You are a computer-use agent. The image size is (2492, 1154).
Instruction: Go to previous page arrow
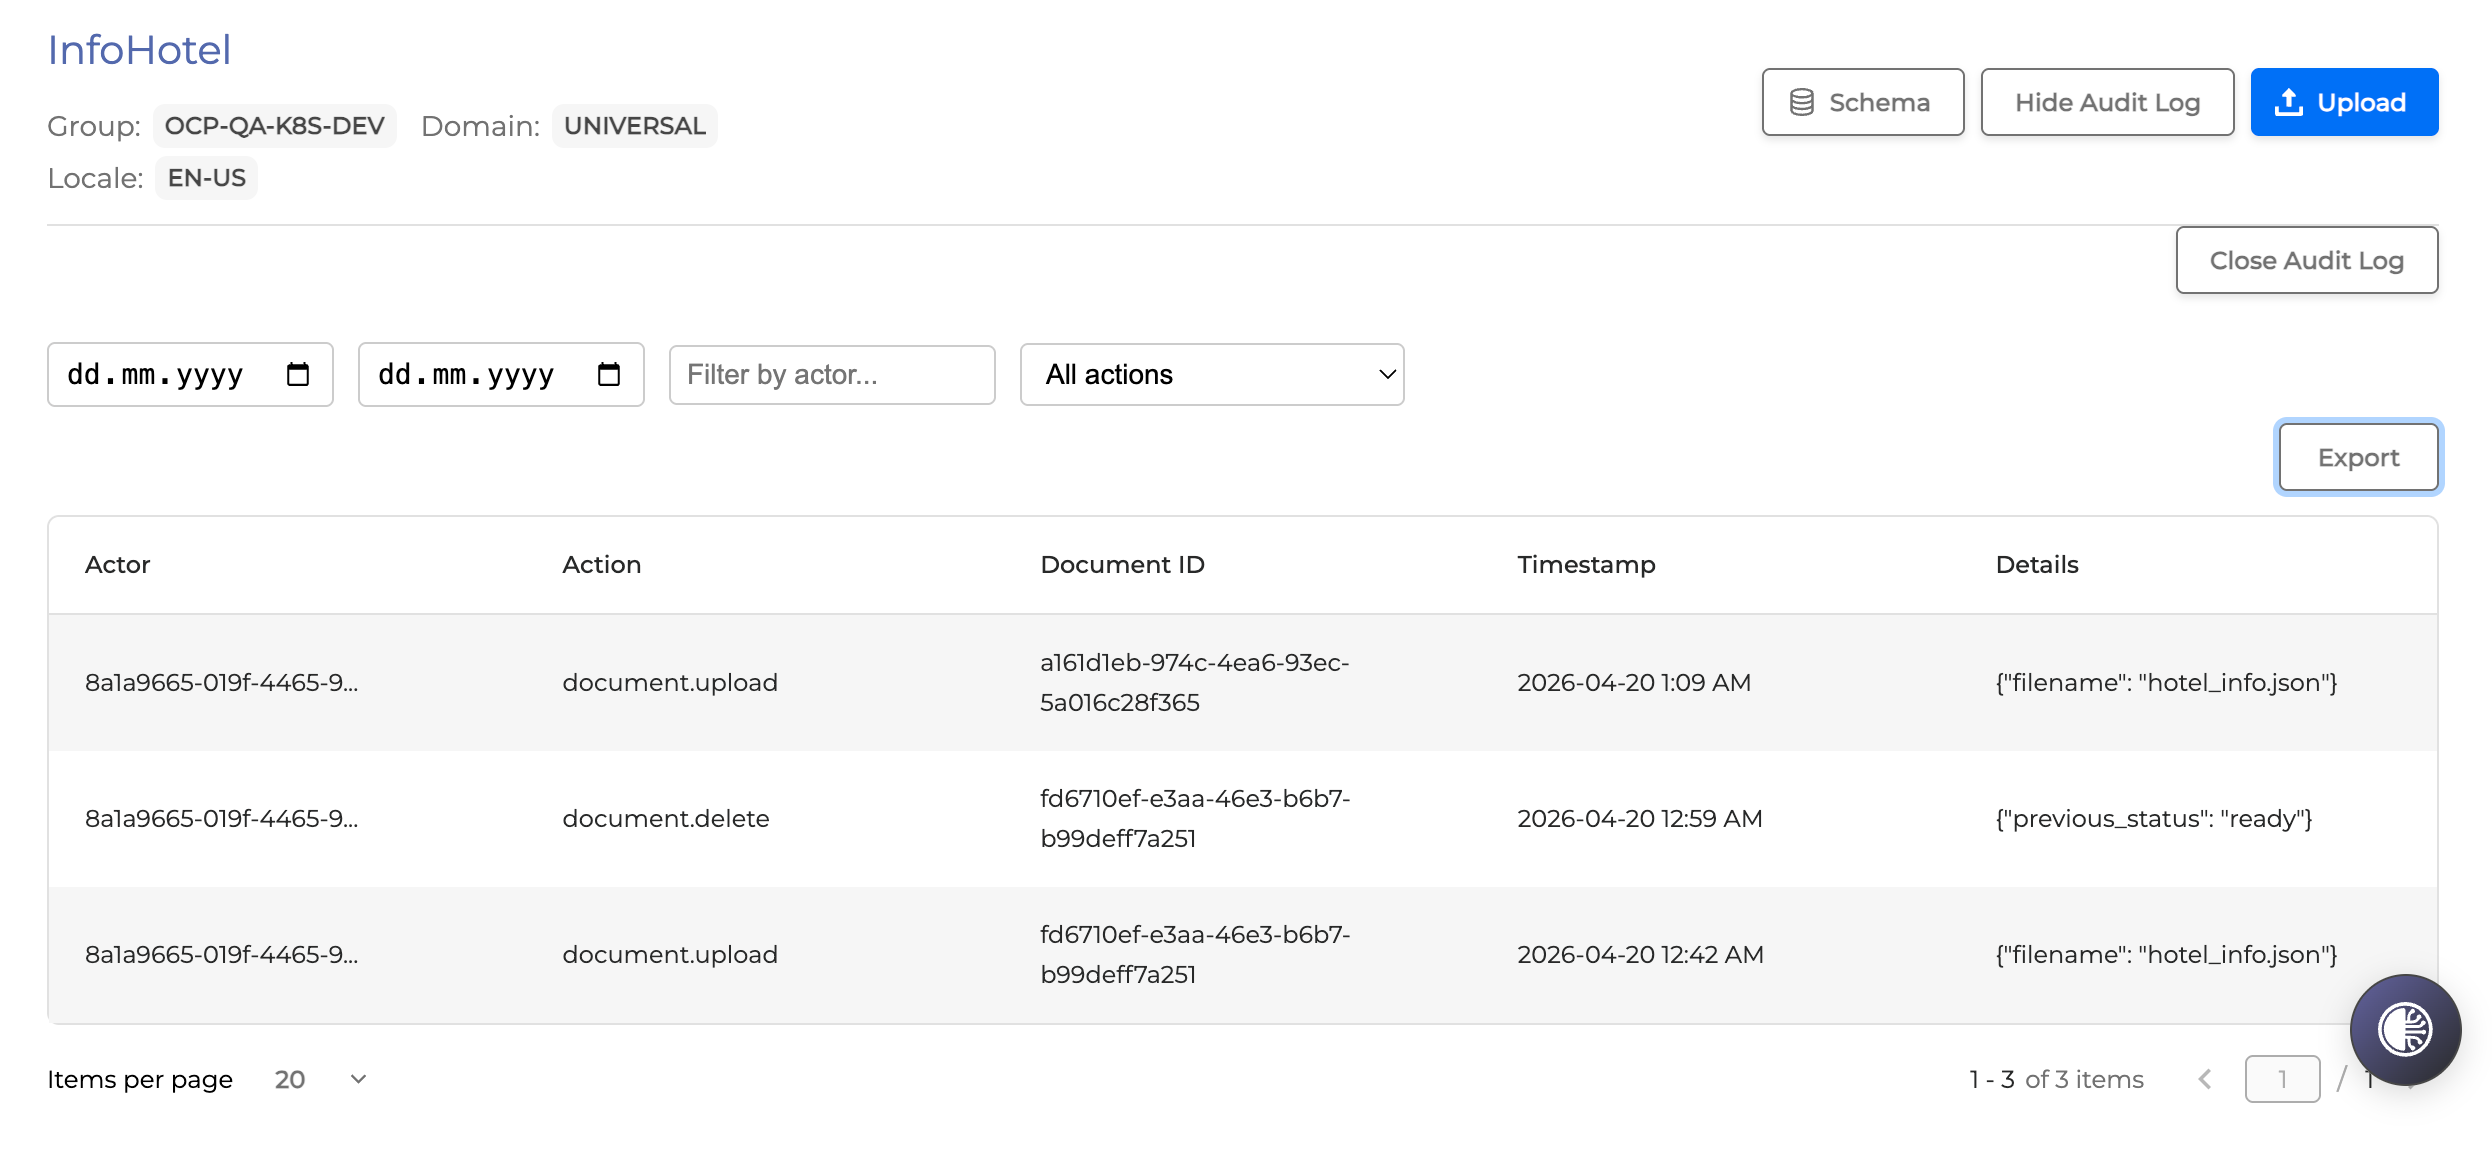tap(2205, 1079)
